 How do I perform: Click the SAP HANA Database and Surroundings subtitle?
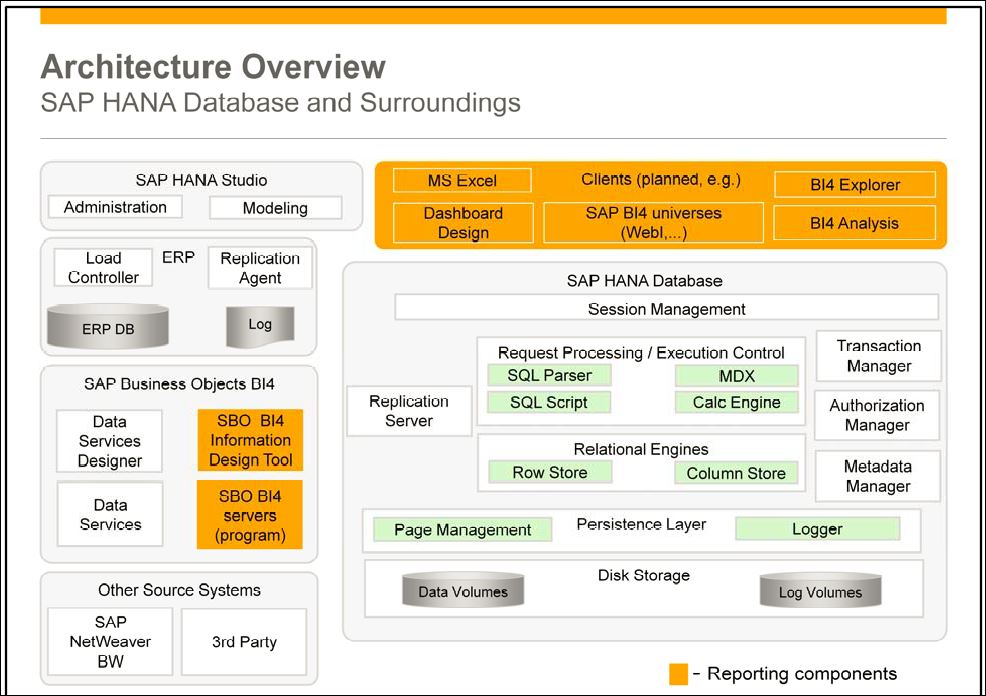pyautogui.click(x=280, y=102)
